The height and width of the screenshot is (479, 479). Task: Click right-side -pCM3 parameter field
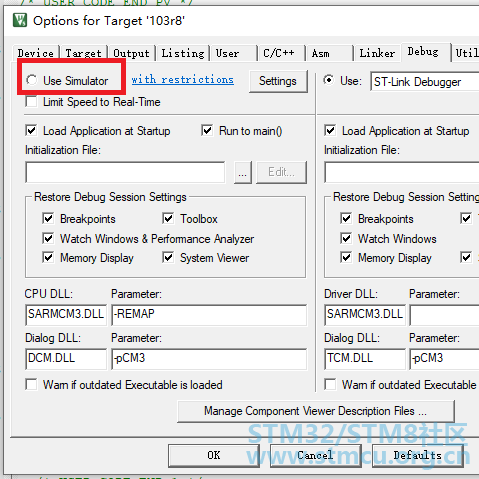point(445,359)
